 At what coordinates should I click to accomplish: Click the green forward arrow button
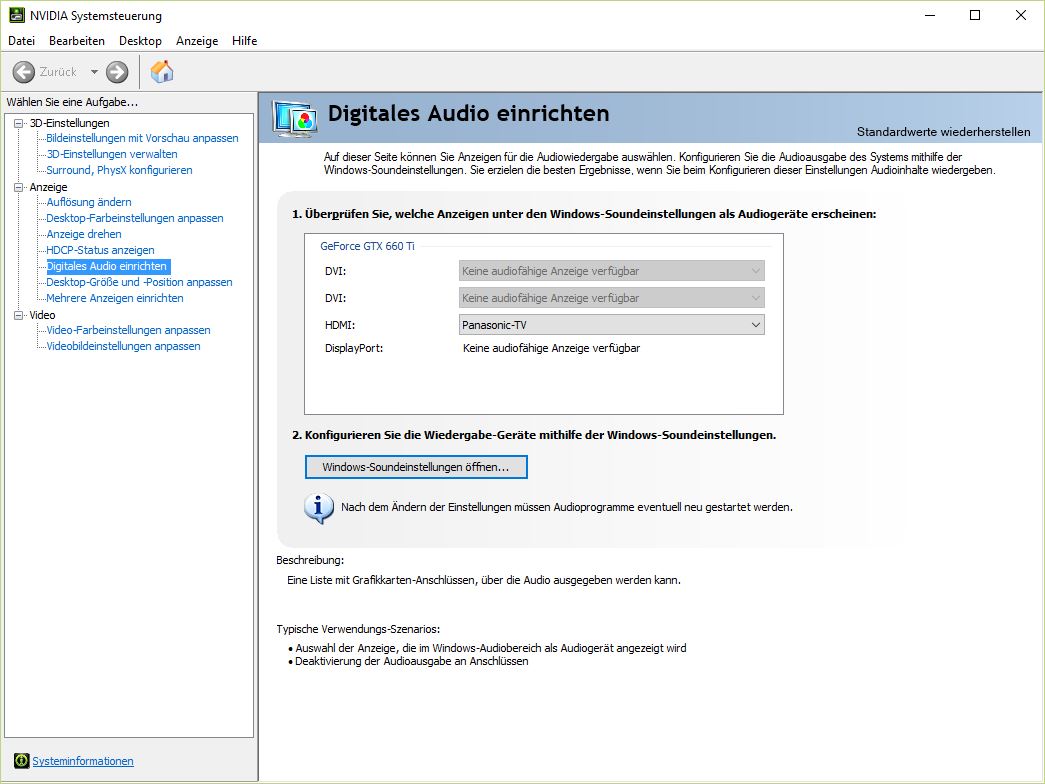[117, 72]
